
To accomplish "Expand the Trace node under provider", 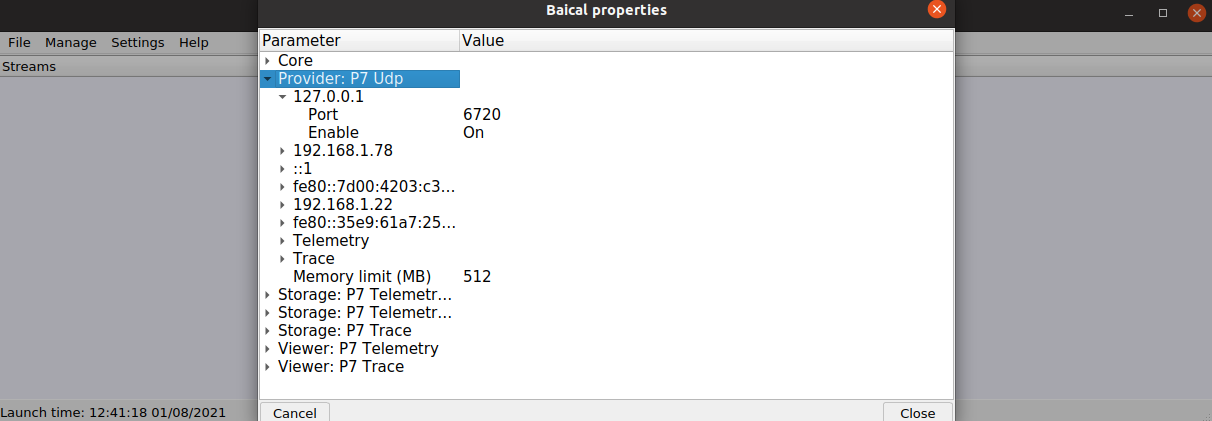I will coord(282,259).
